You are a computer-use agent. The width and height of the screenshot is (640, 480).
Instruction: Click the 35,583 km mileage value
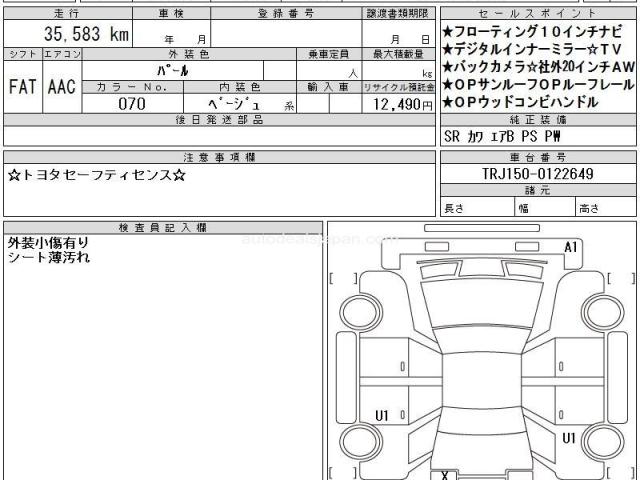coord(86,34)
